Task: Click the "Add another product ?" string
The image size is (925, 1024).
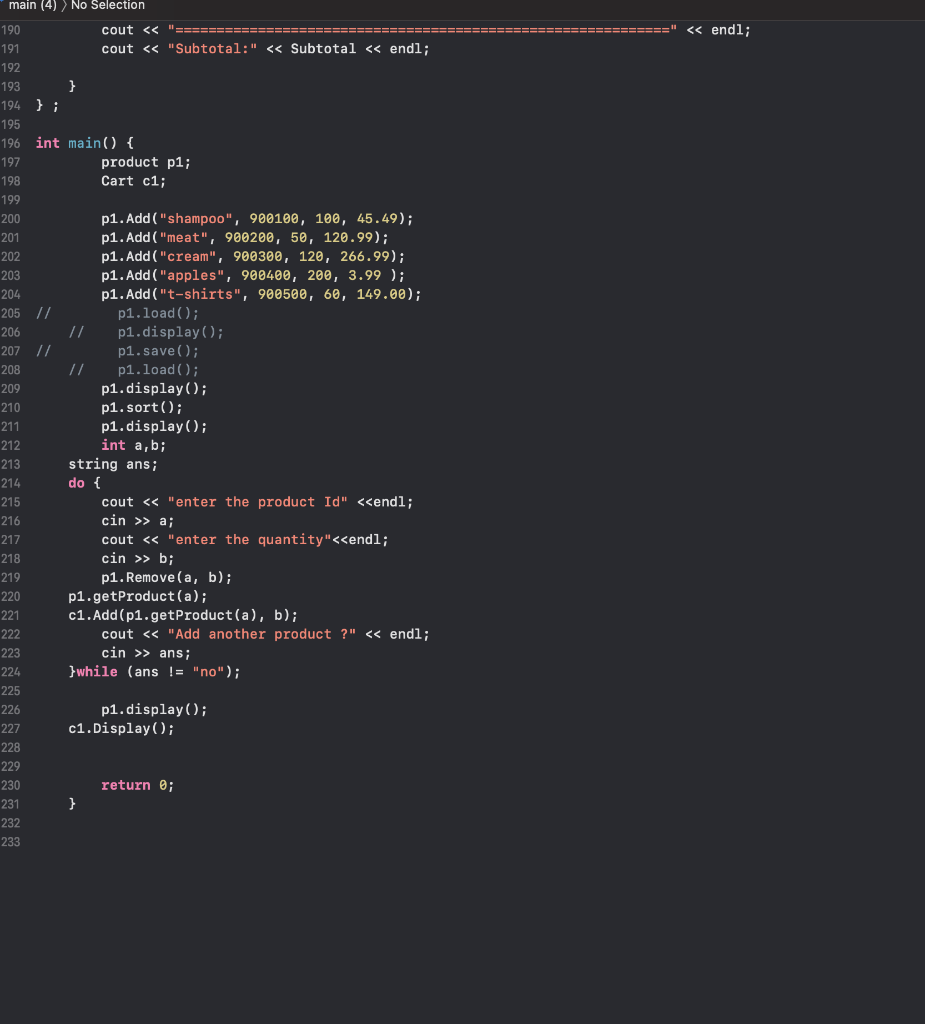Action: click(261, 634)
